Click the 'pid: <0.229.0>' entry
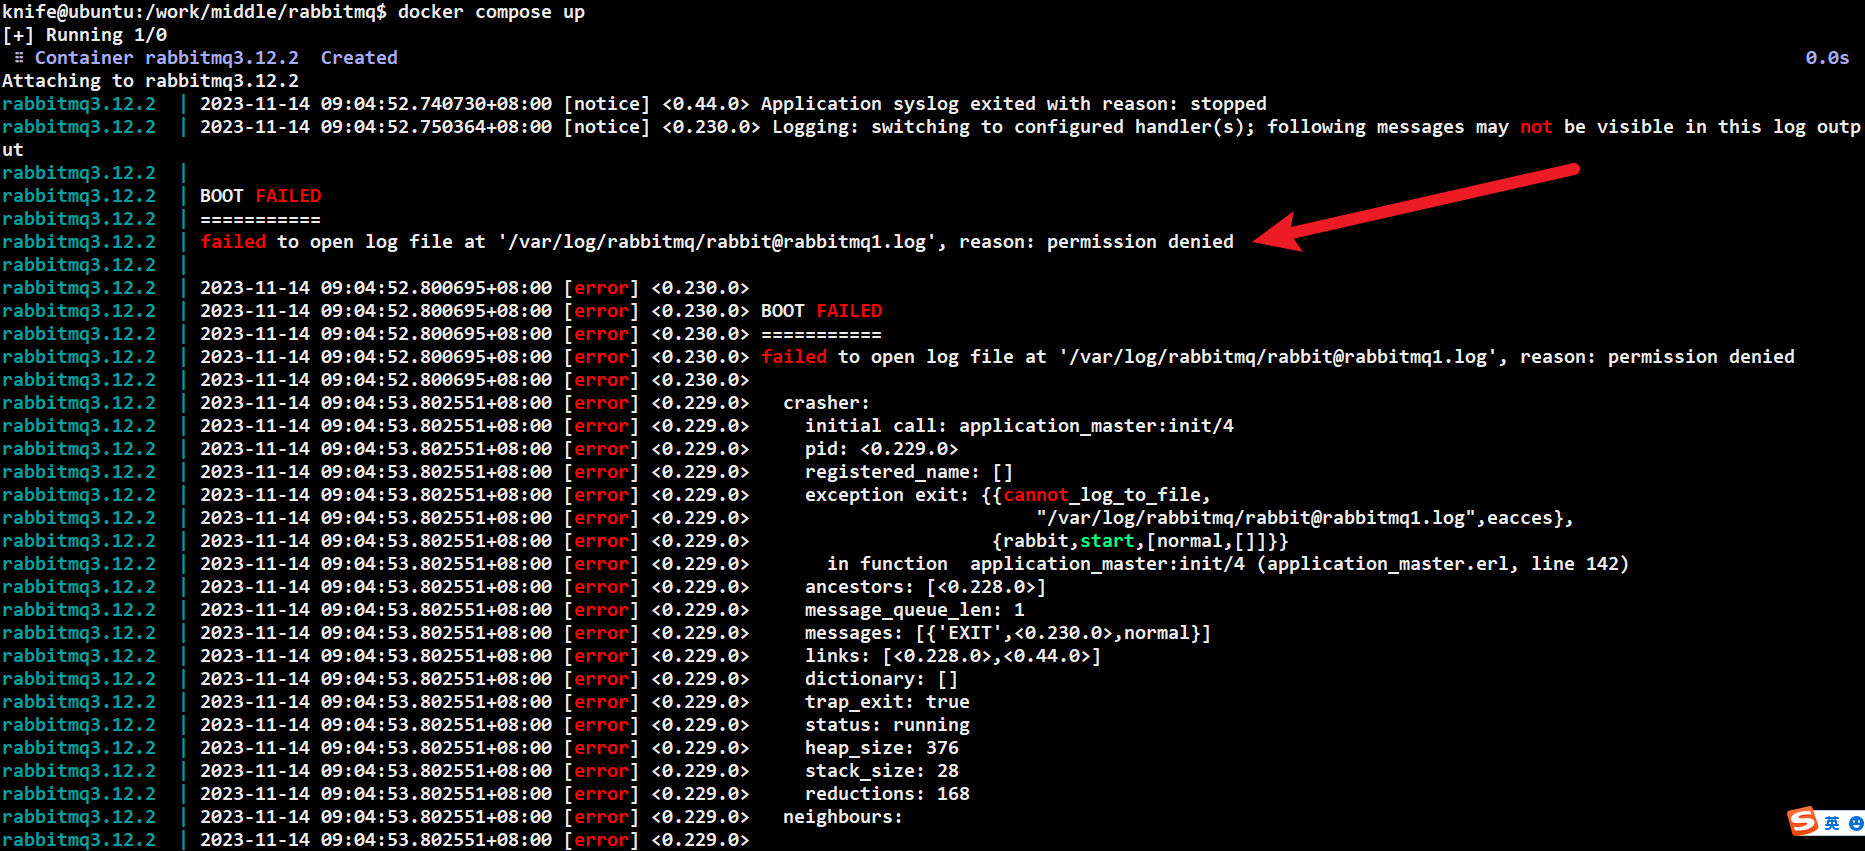Viewport: 1865px width, 851px height. point(882,449)
